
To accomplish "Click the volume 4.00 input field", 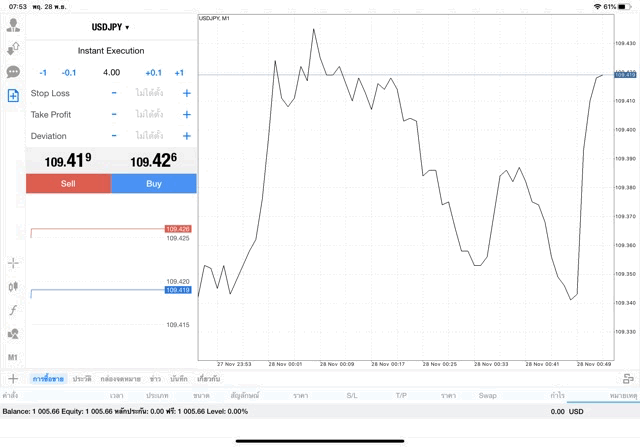I will tap(111, 72).
